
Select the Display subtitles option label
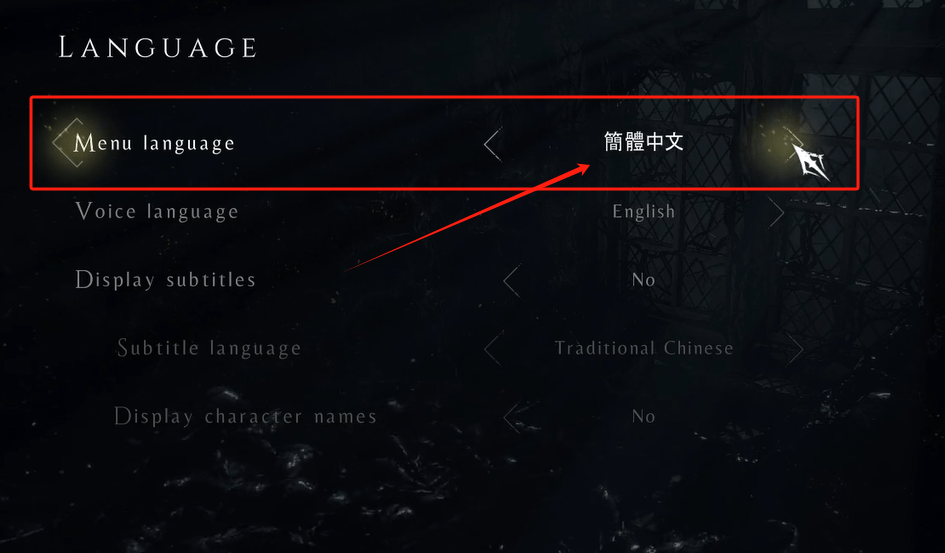(166, 280)
